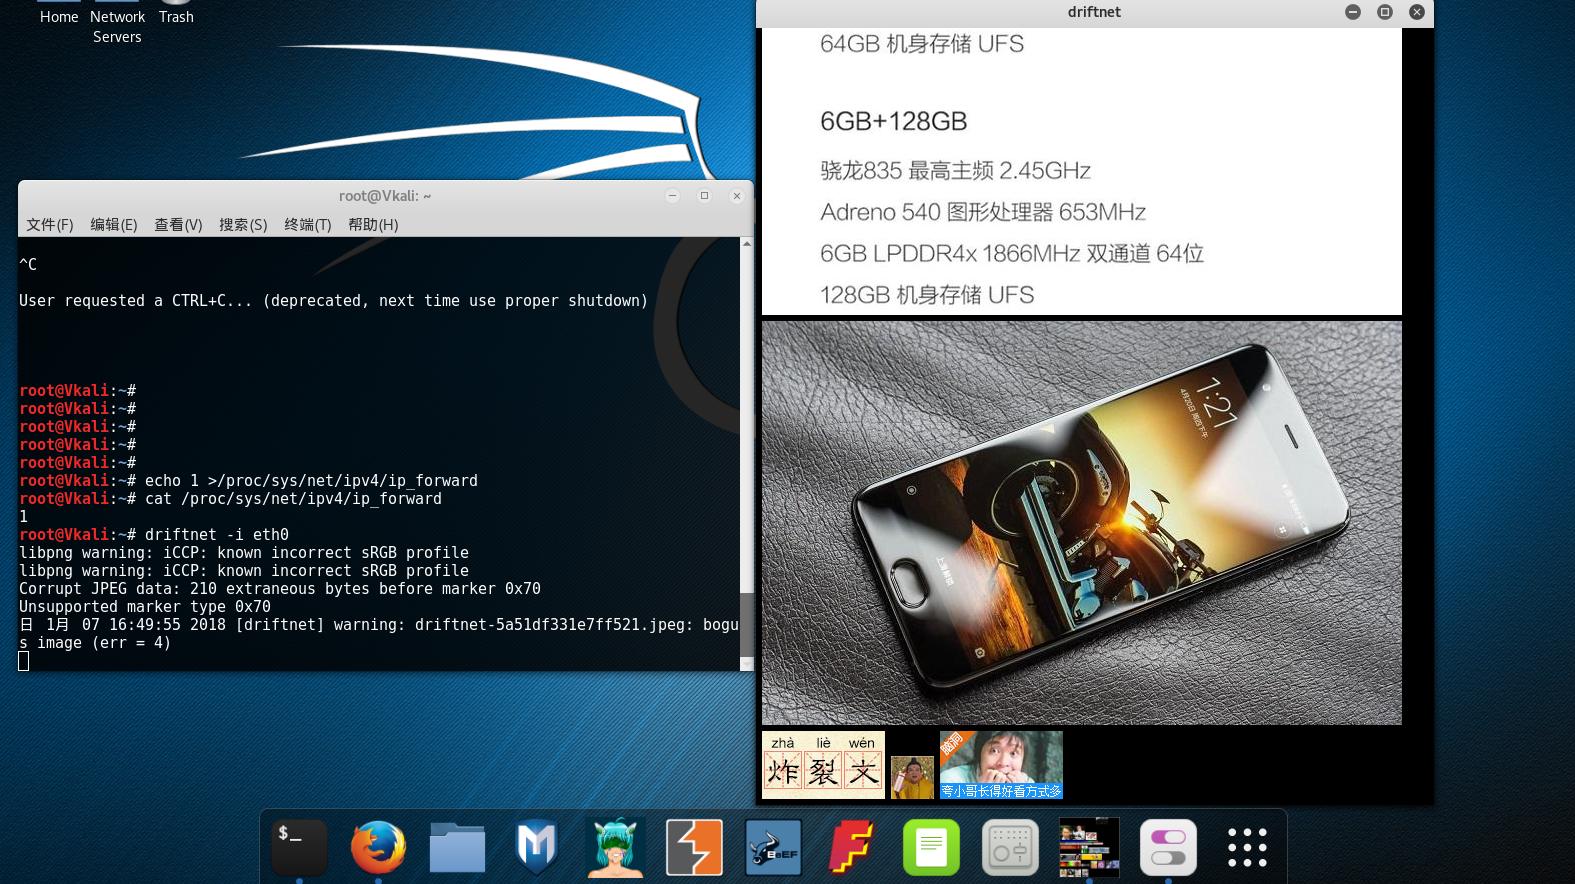Launch Burp Suite from the dock

coord(694,847)
